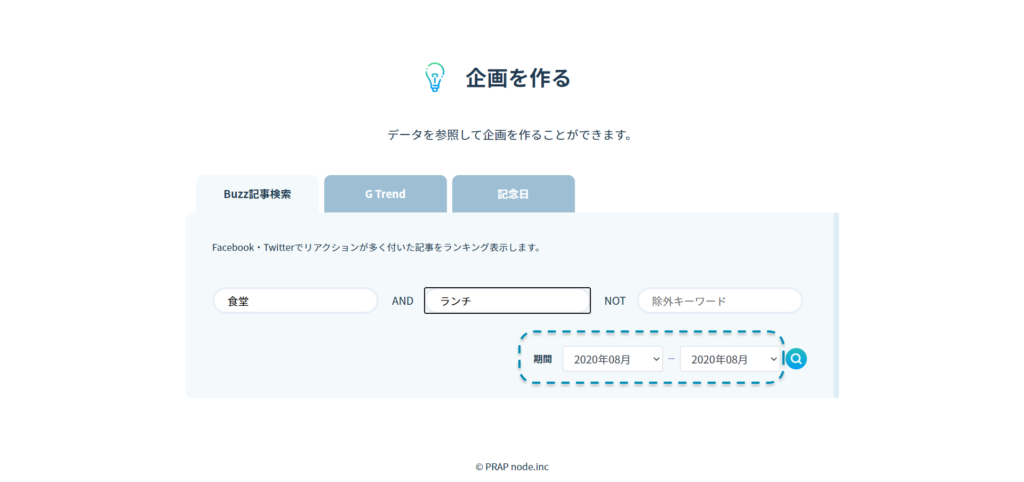Click the © PRAP node.inc footer text
The height and width of the screenshot is (482, 1024).
[x=511, y=466]
